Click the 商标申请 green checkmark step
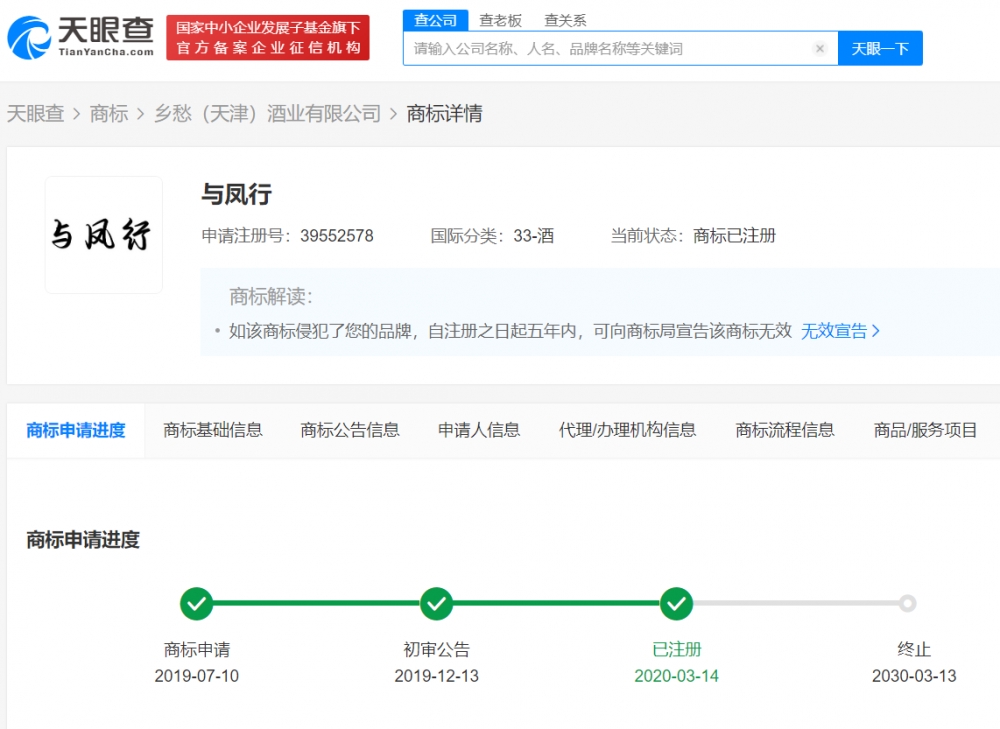 196,603
